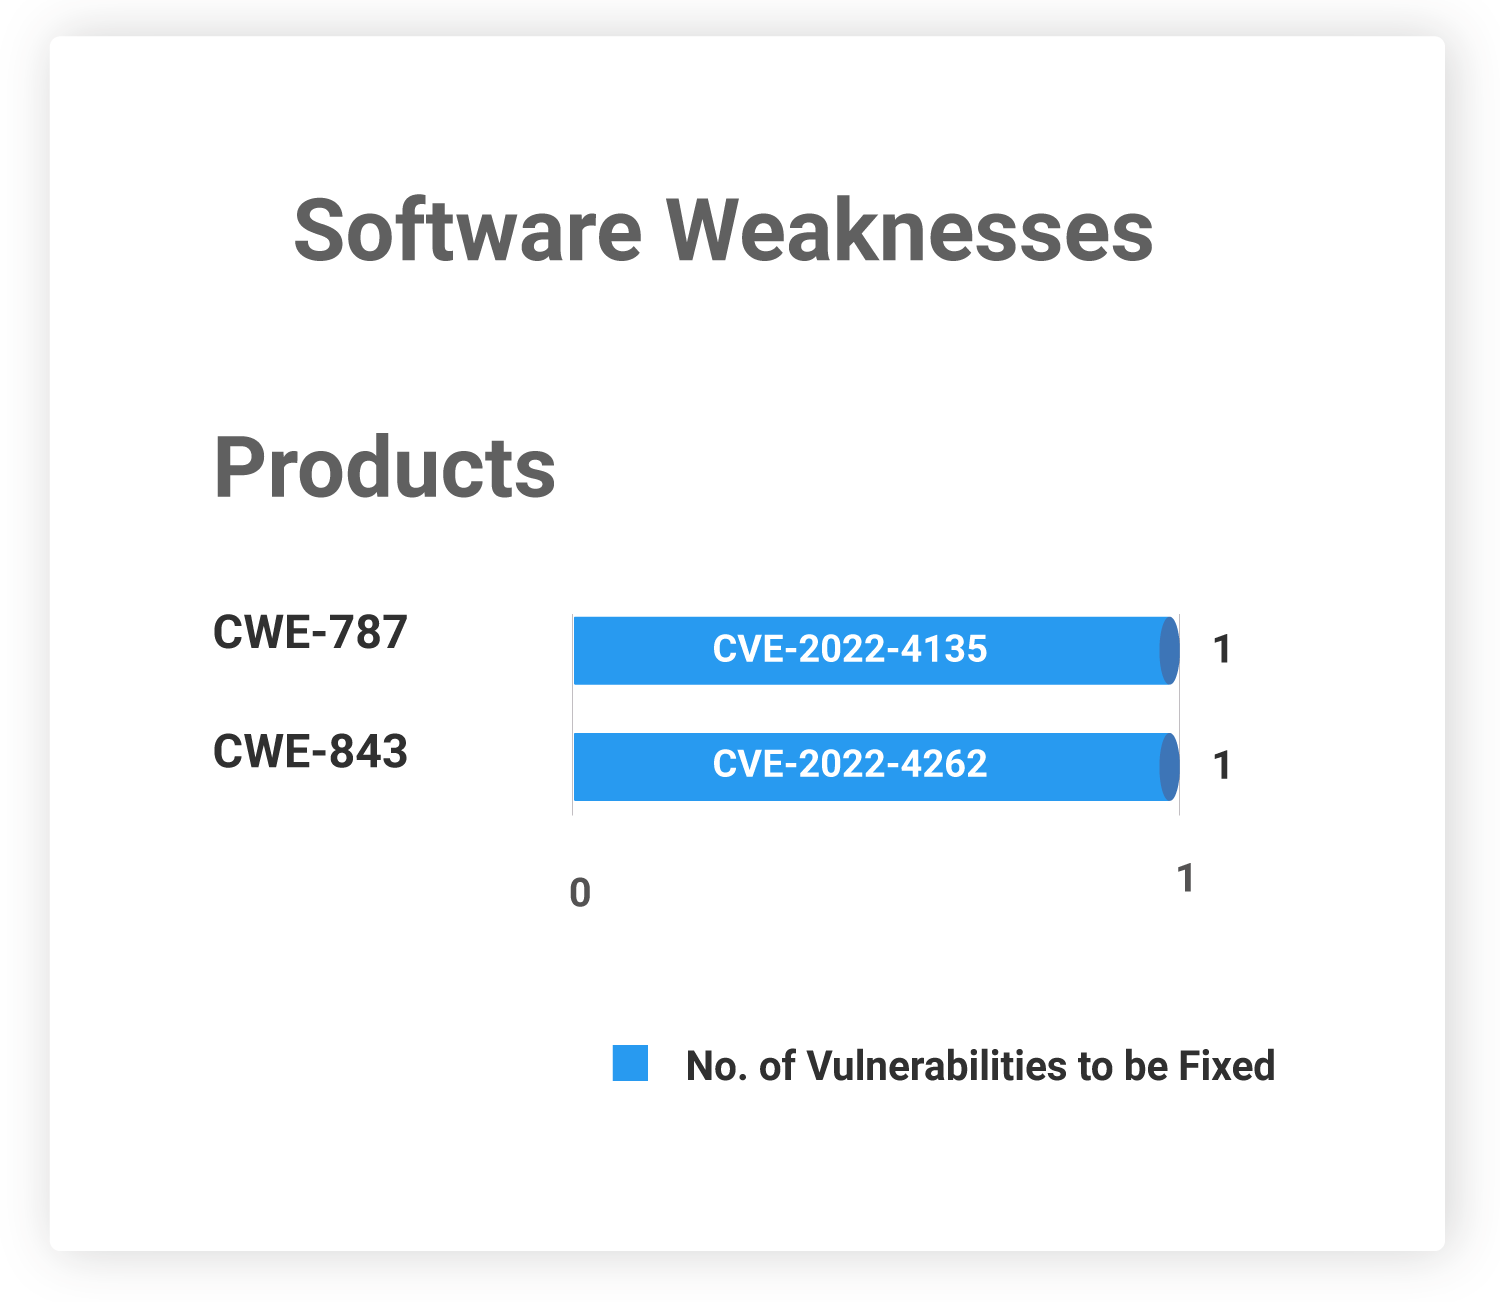This screenshot has height=1302, width=1500.
Task: Click rounded dark end cap of CVE-2022-4135 bar
Action: (1169, 651)
